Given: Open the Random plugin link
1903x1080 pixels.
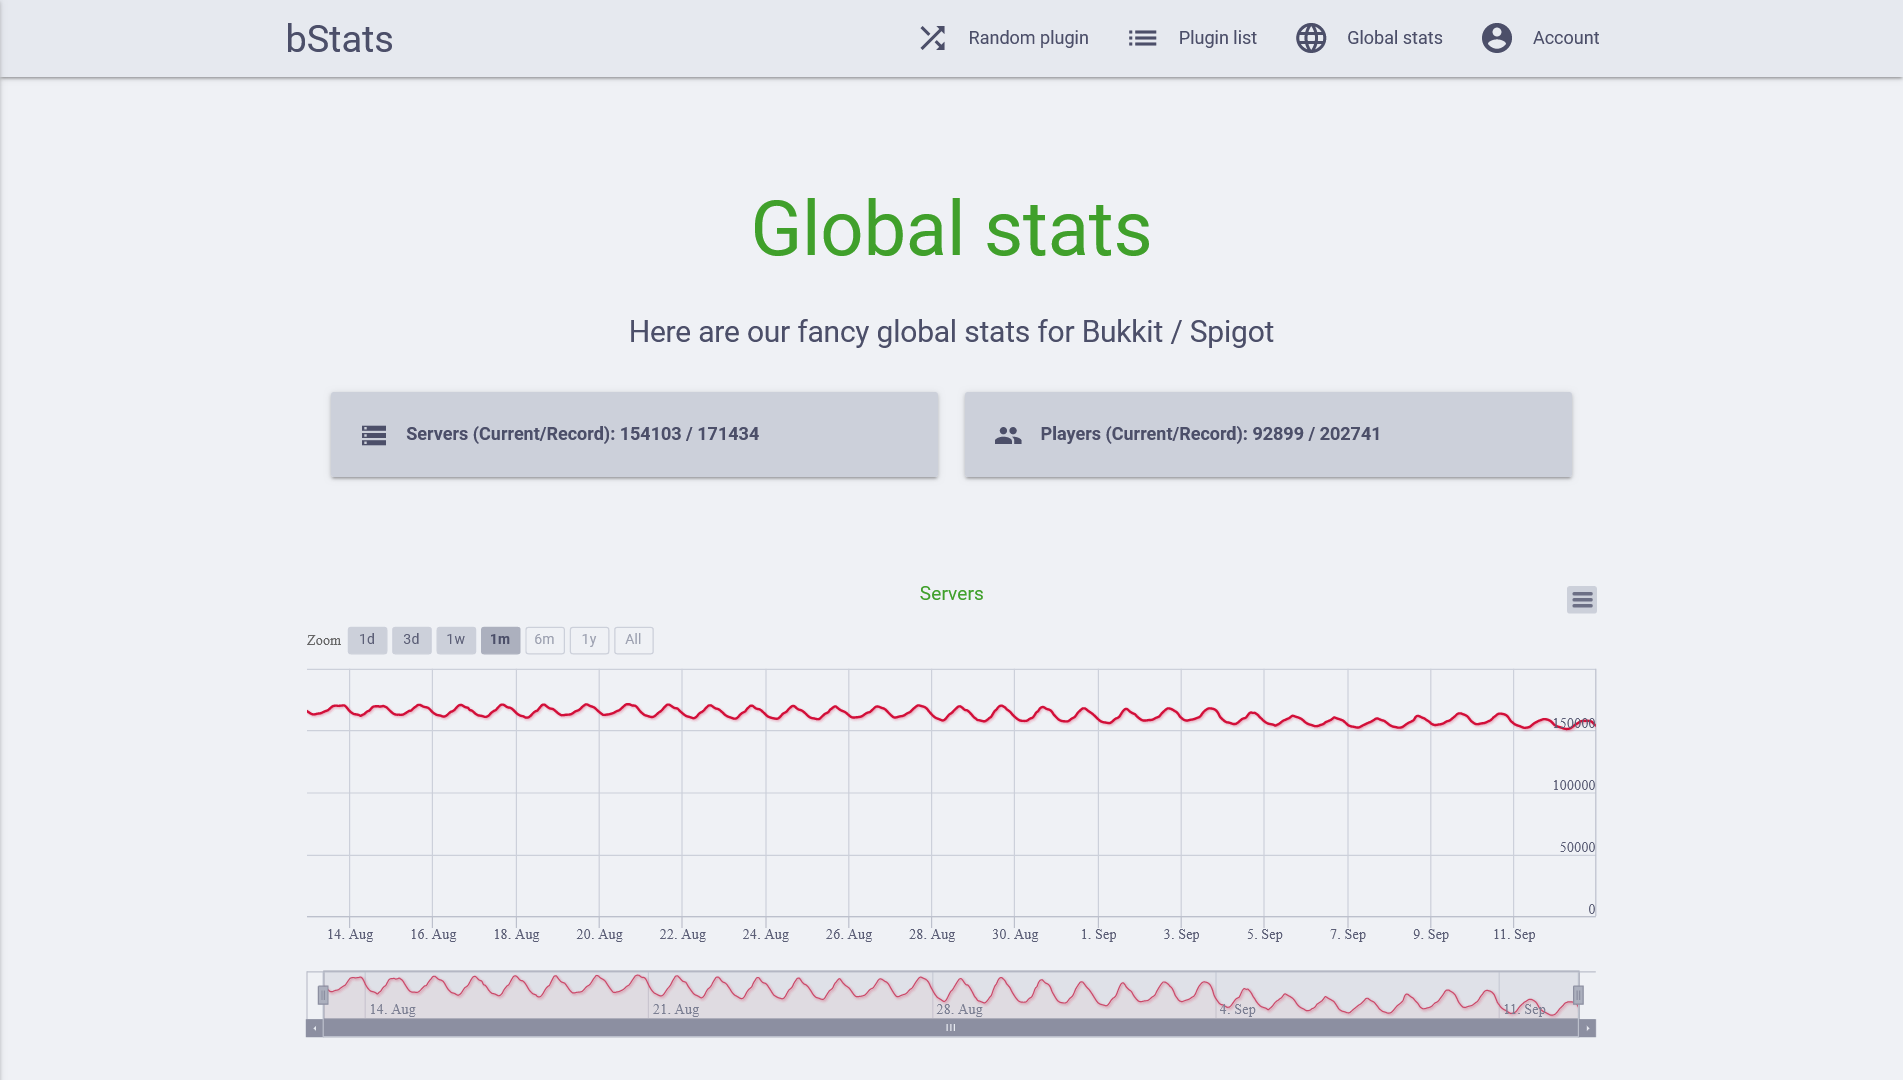Looking at the screenshot, I should tap(1028, 38).
